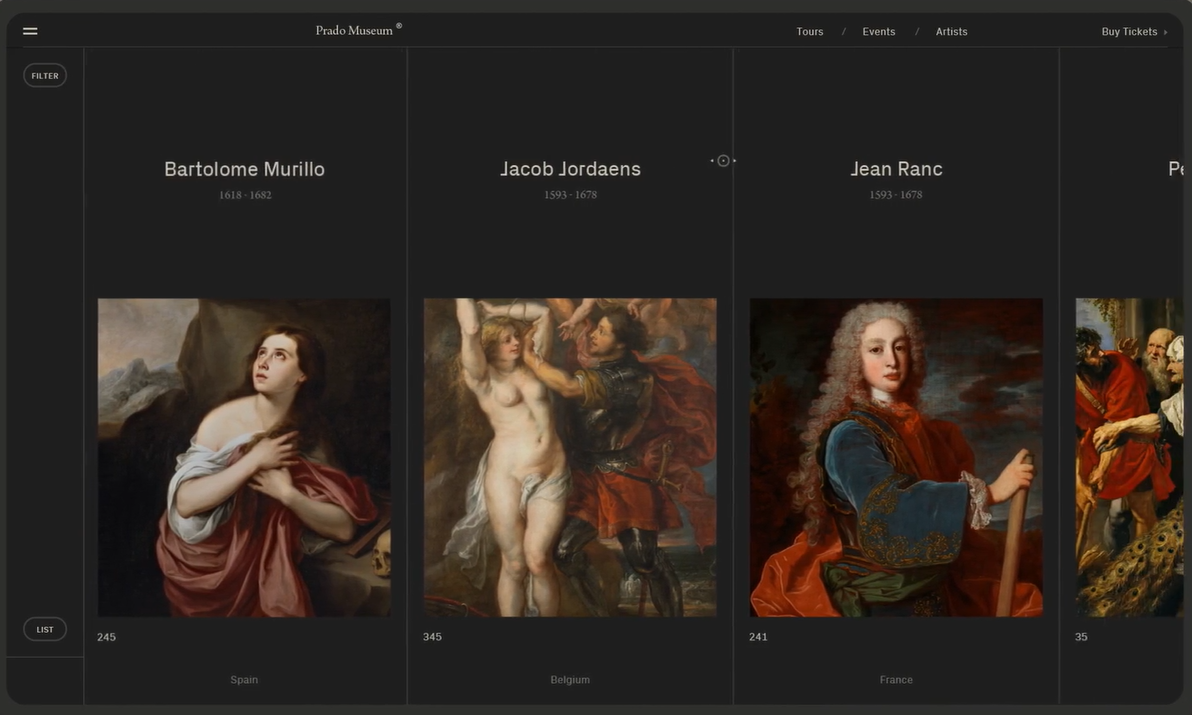Click the Buy Tickets link
Viewport: 1192px width, 715px height.
[x=1129, y=32]
